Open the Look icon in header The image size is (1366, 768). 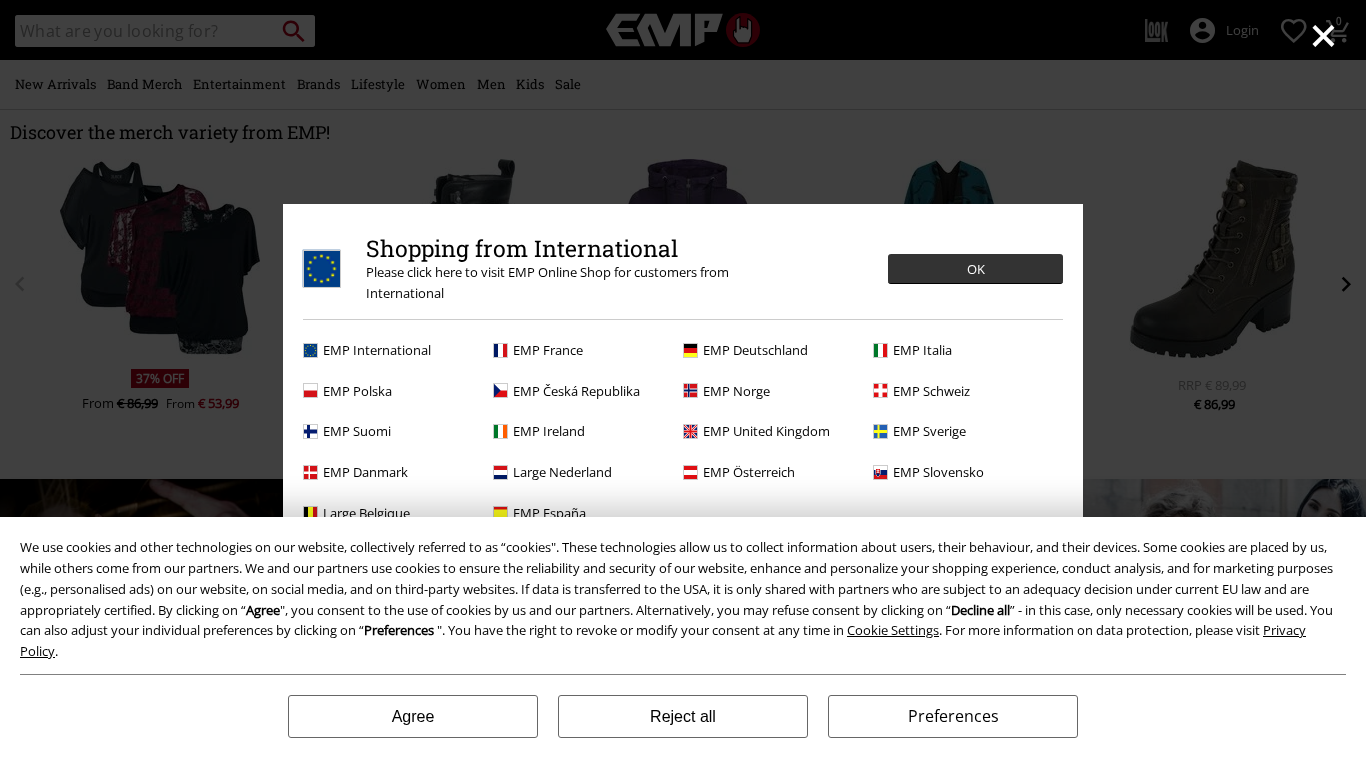(x=1156, y=31)
